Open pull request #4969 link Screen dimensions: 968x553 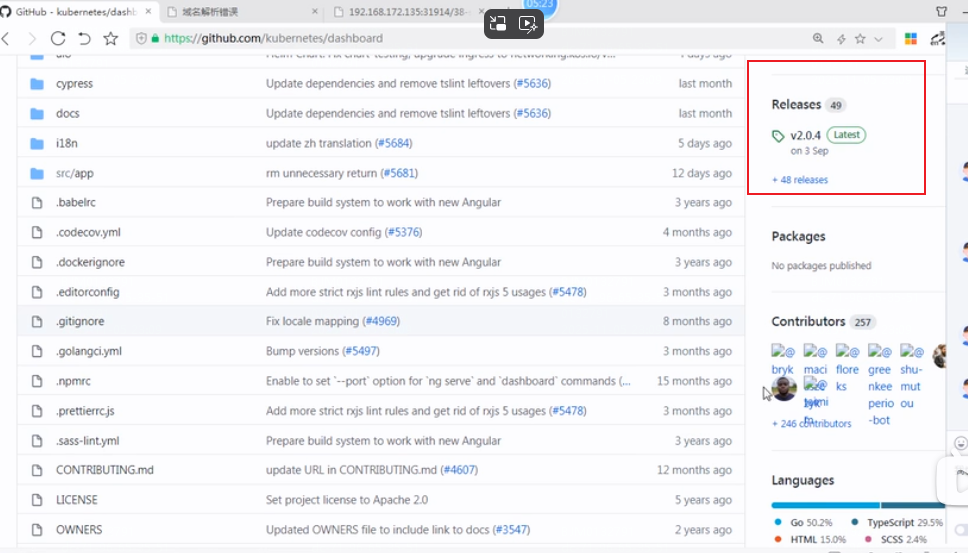[x=382, y=322]
